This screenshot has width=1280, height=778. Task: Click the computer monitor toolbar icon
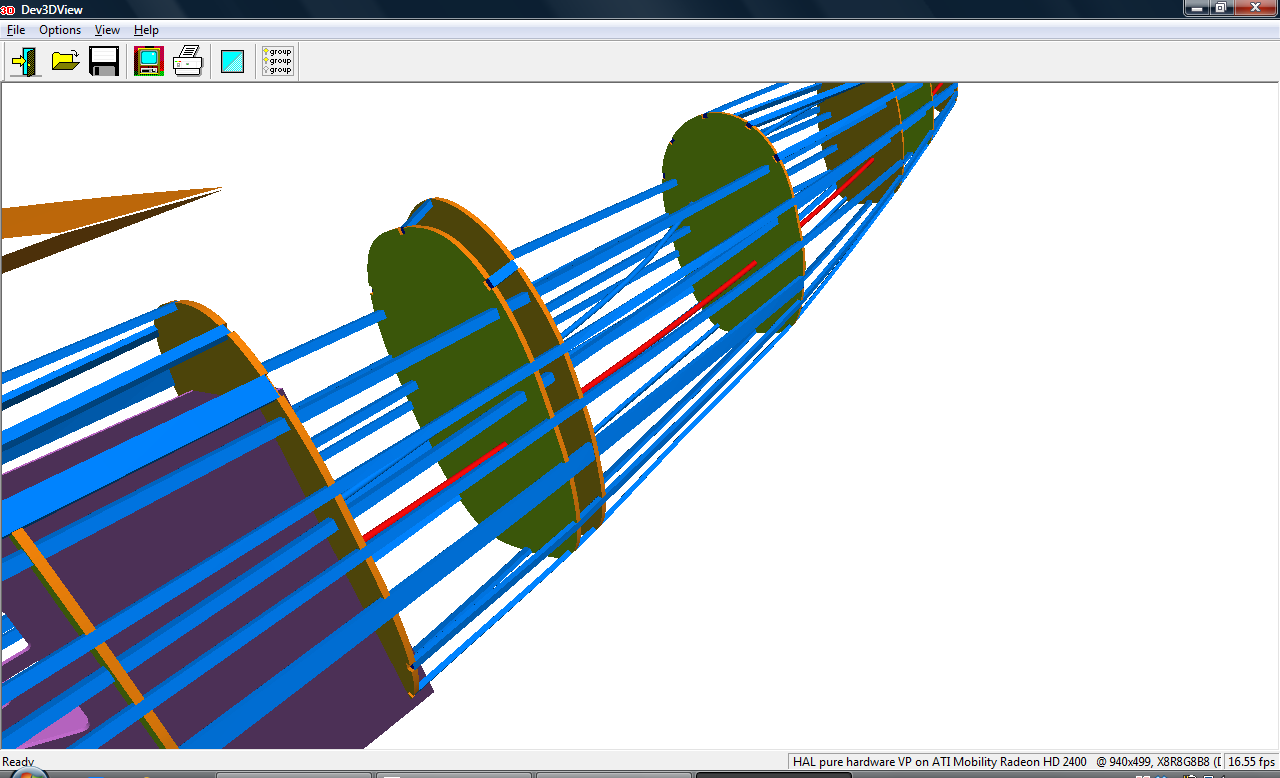149,61
